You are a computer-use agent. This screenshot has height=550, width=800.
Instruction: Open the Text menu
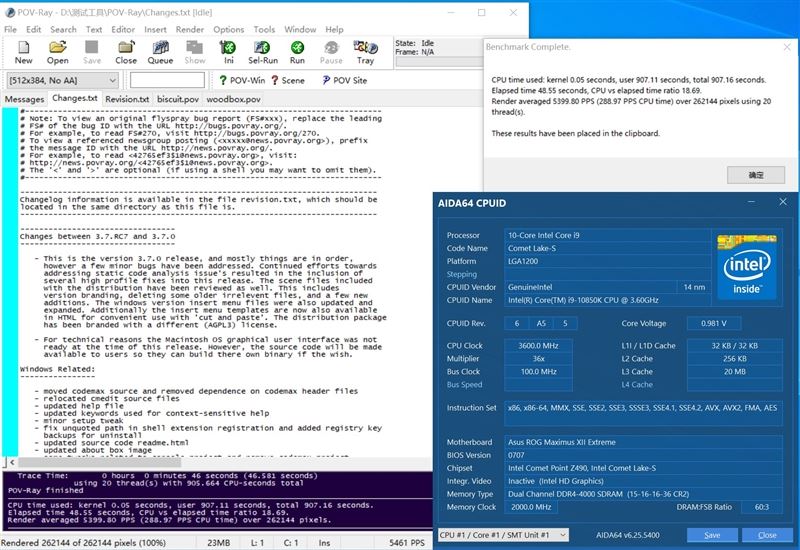94,30
